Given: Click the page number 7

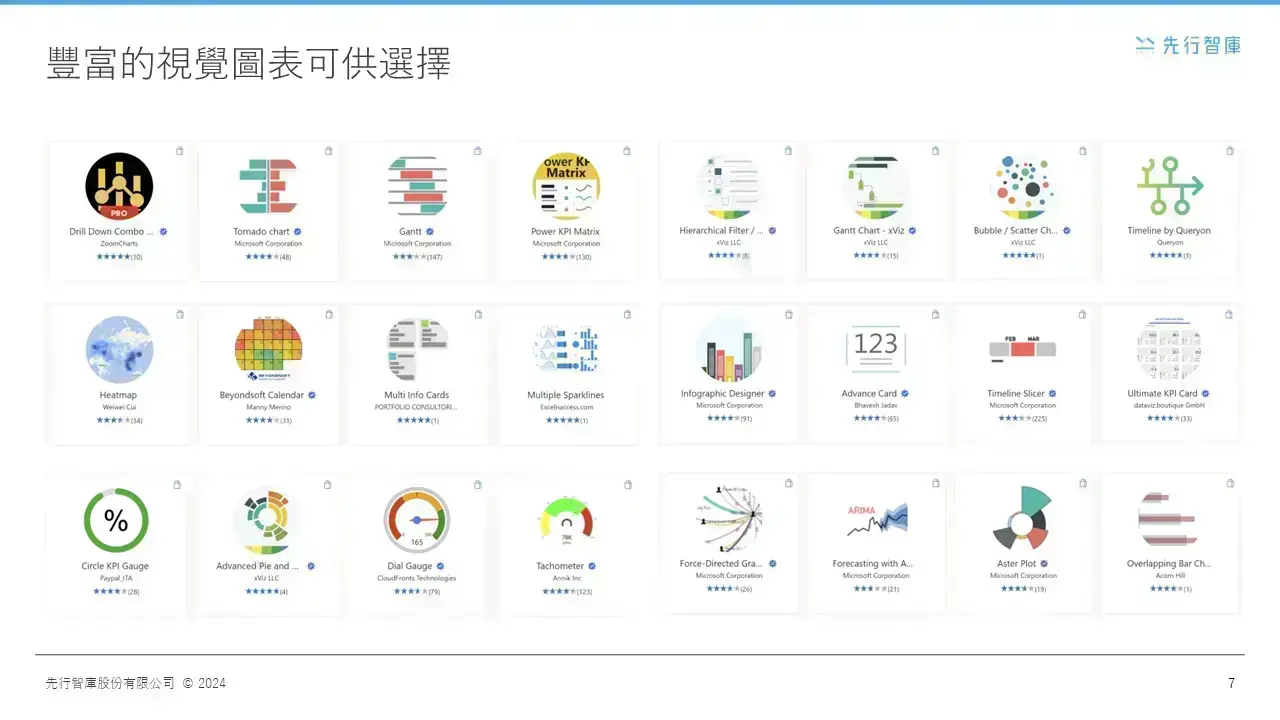Looking at the screenshot, I should [x=1232, y=683].
